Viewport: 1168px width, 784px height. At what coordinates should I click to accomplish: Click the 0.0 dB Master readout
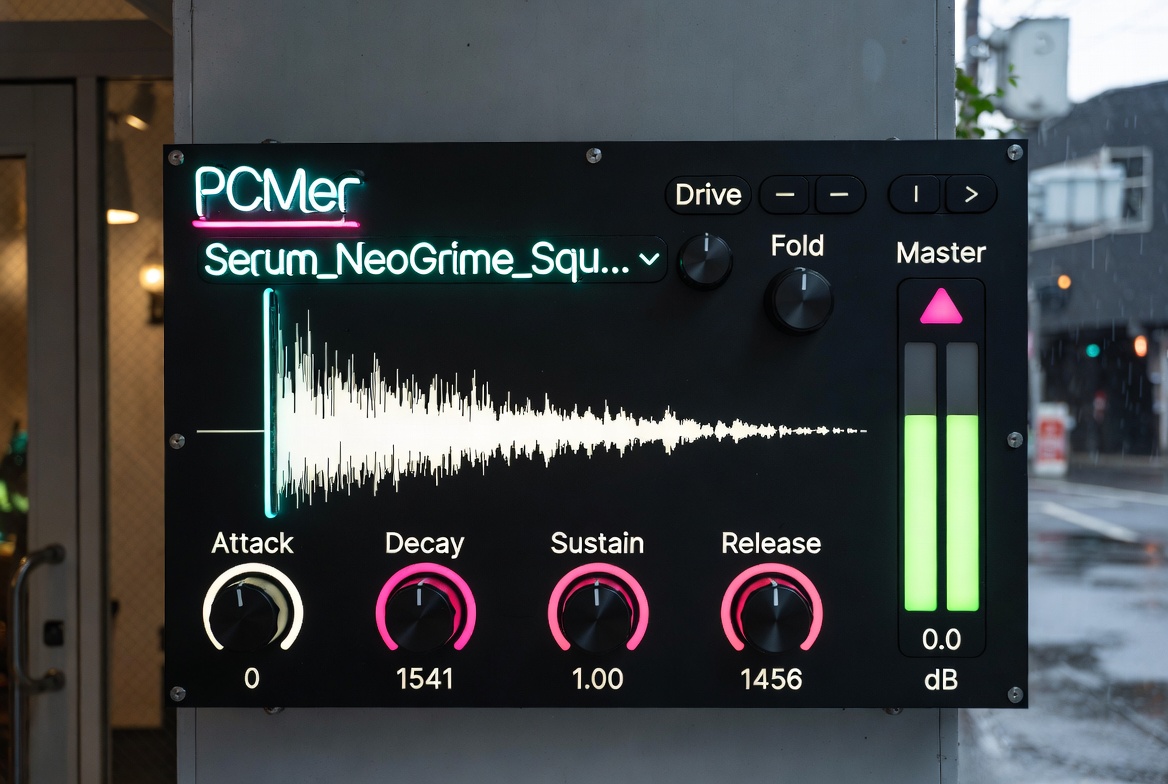click(x=941, y=639)
